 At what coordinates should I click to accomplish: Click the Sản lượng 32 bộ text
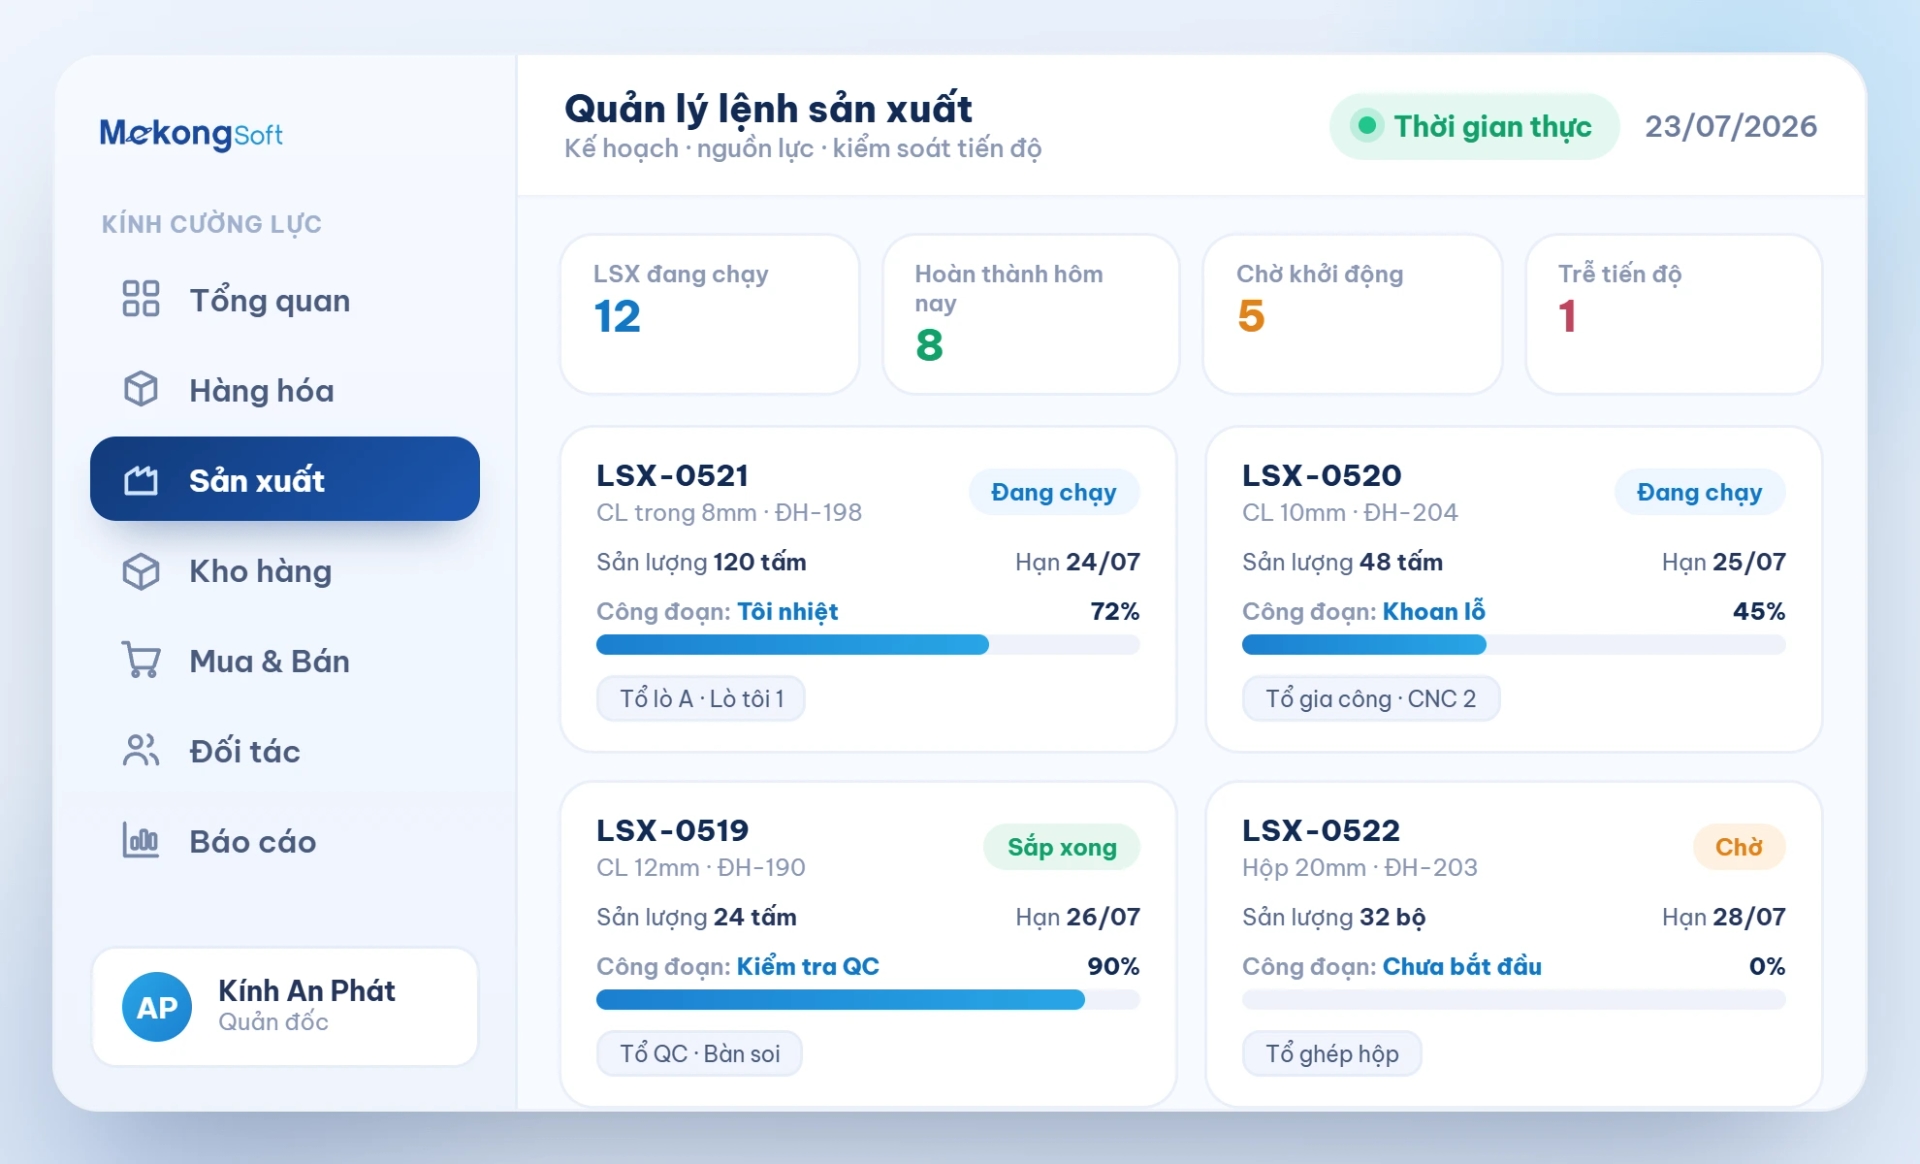click(x=1334, y=917)
